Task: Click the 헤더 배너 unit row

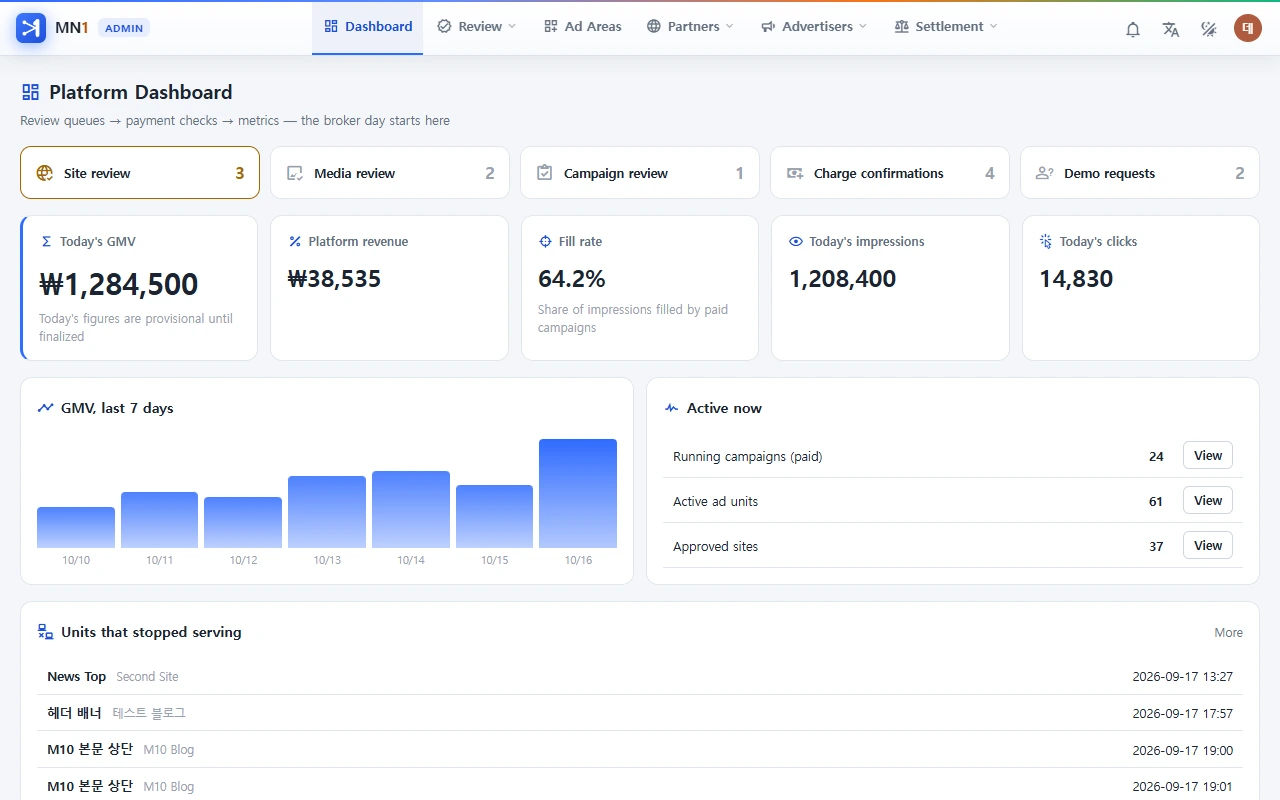Action: pyautogui.click(x=640, y=713)
